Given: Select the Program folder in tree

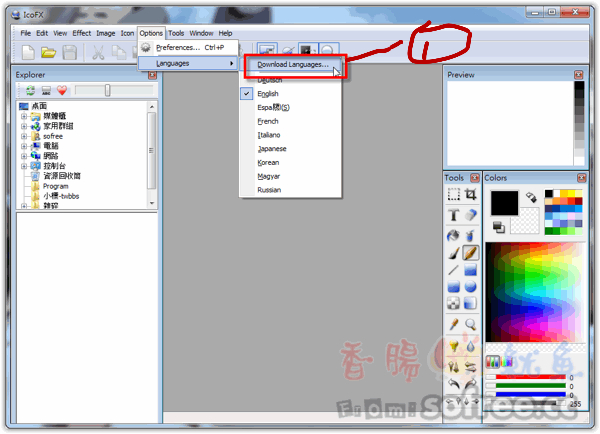Looking at the screenshot, I should (55, 186).
